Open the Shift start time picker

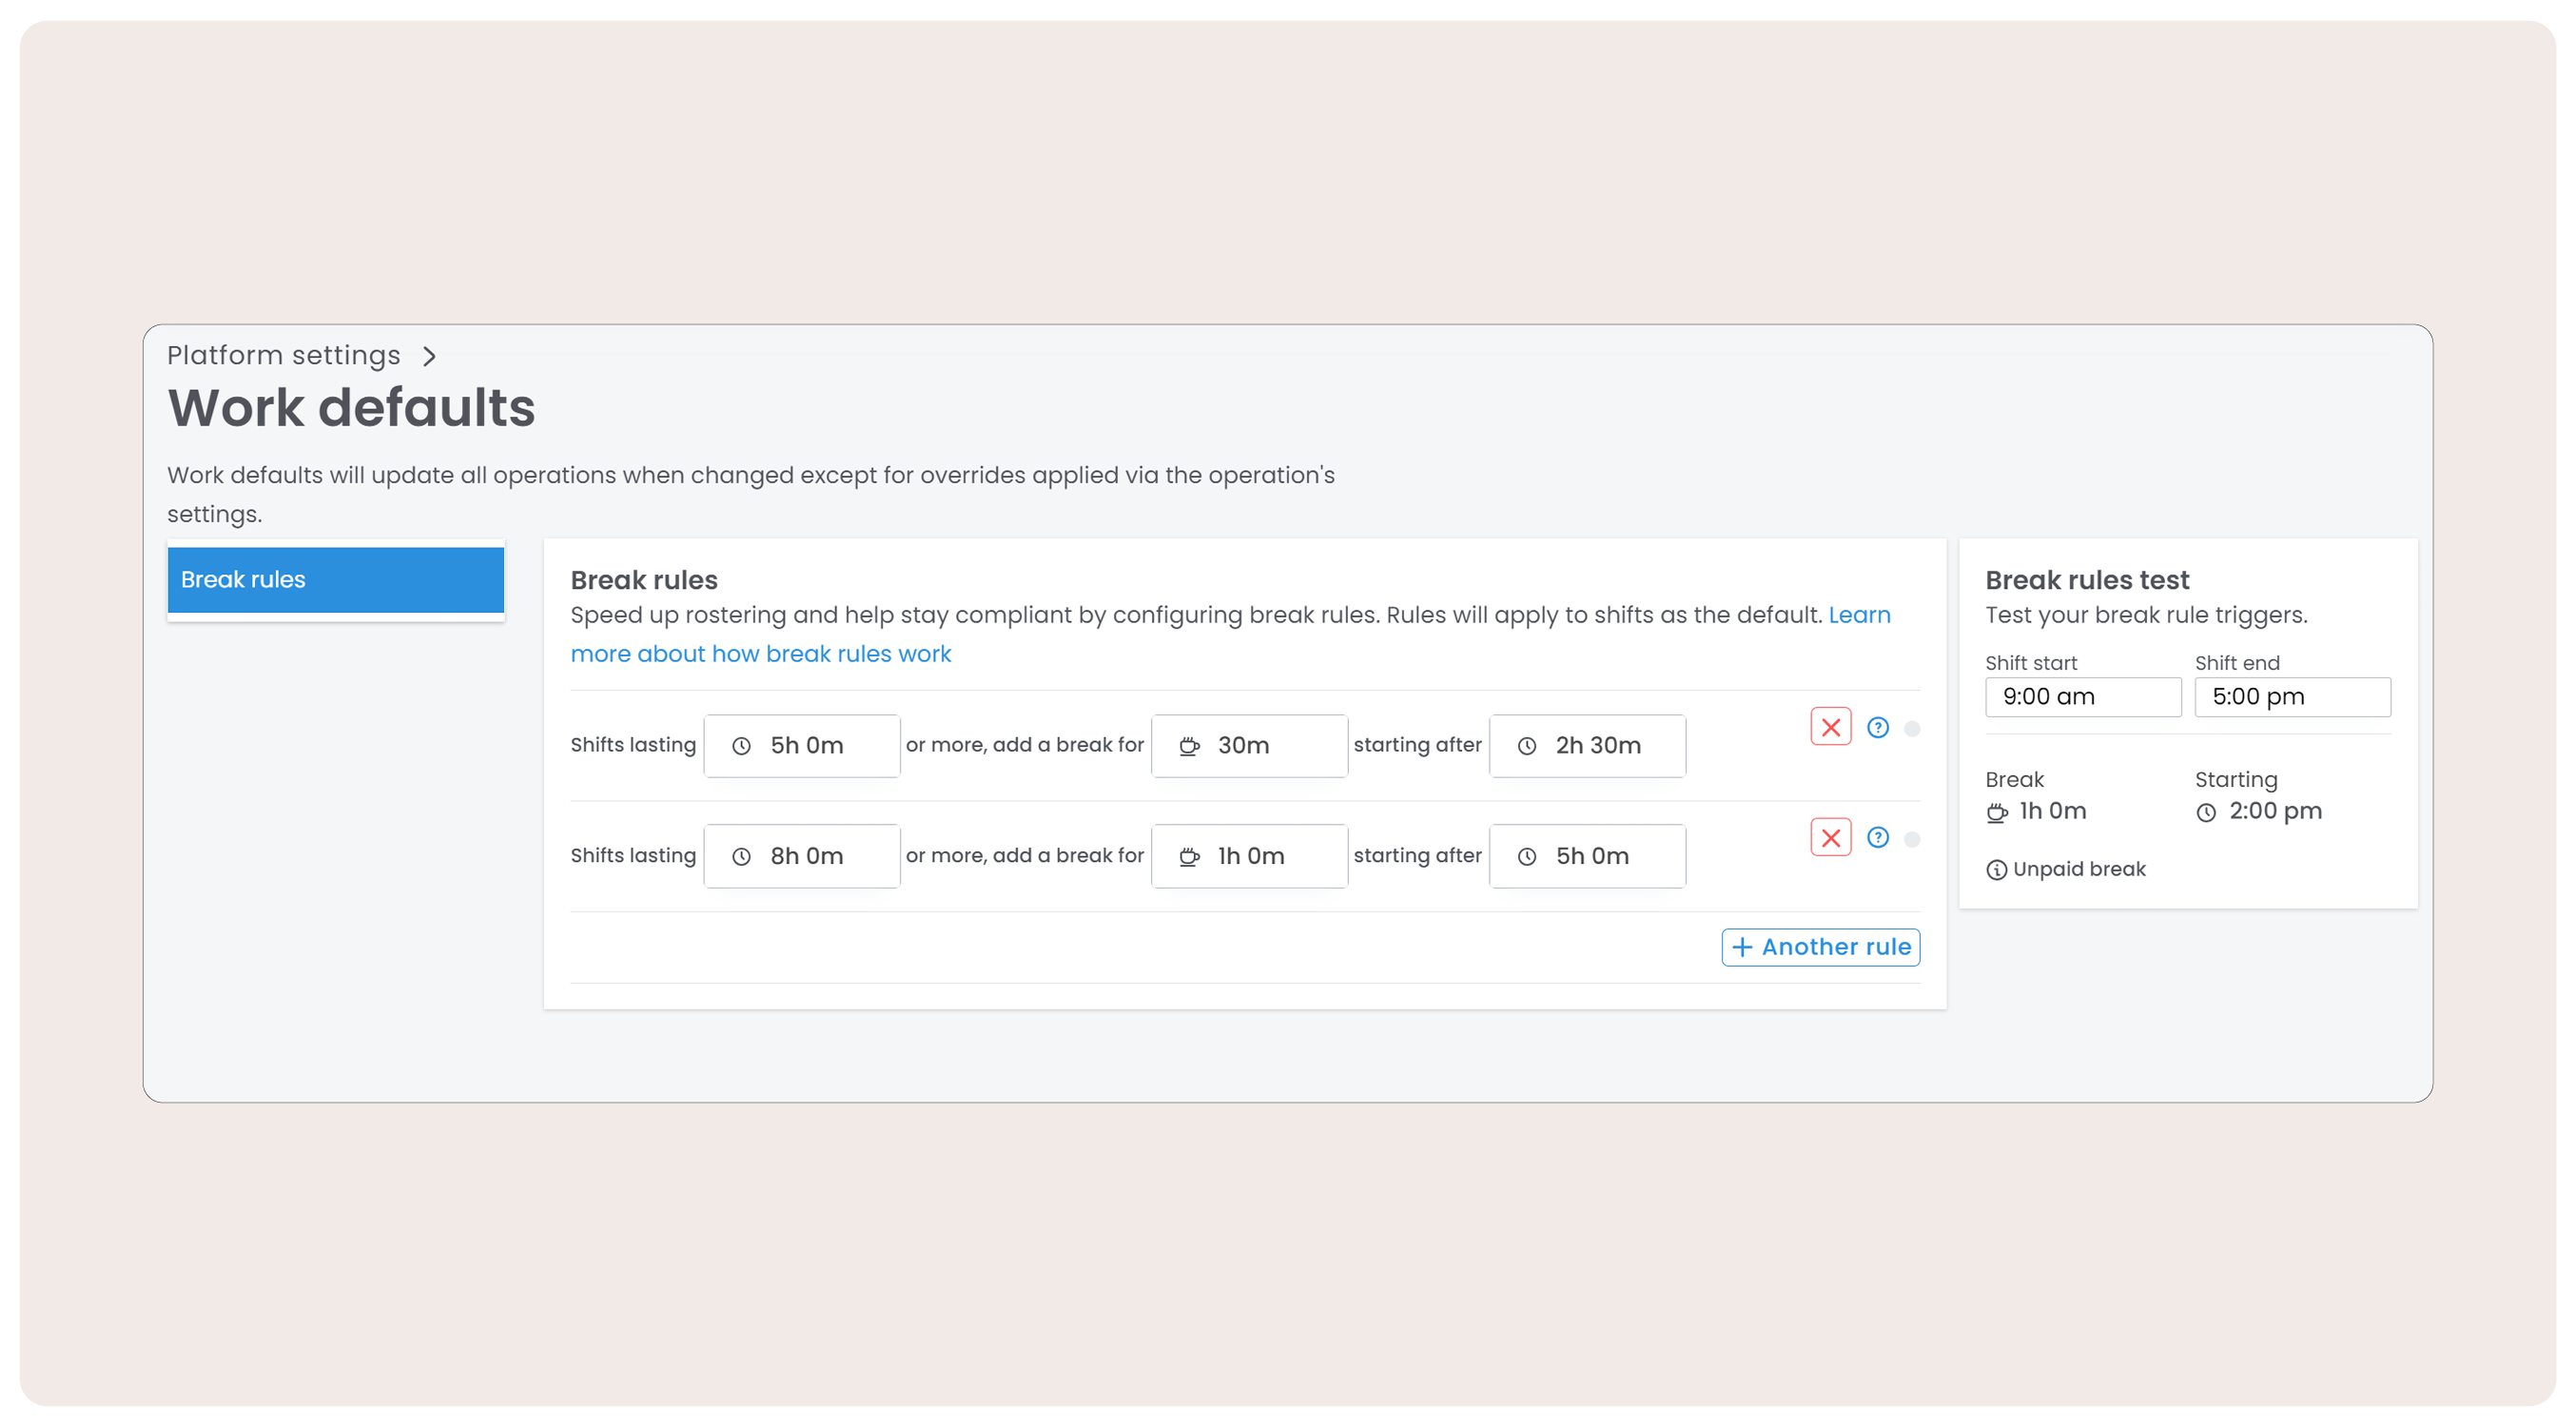tap(2082, 697)
